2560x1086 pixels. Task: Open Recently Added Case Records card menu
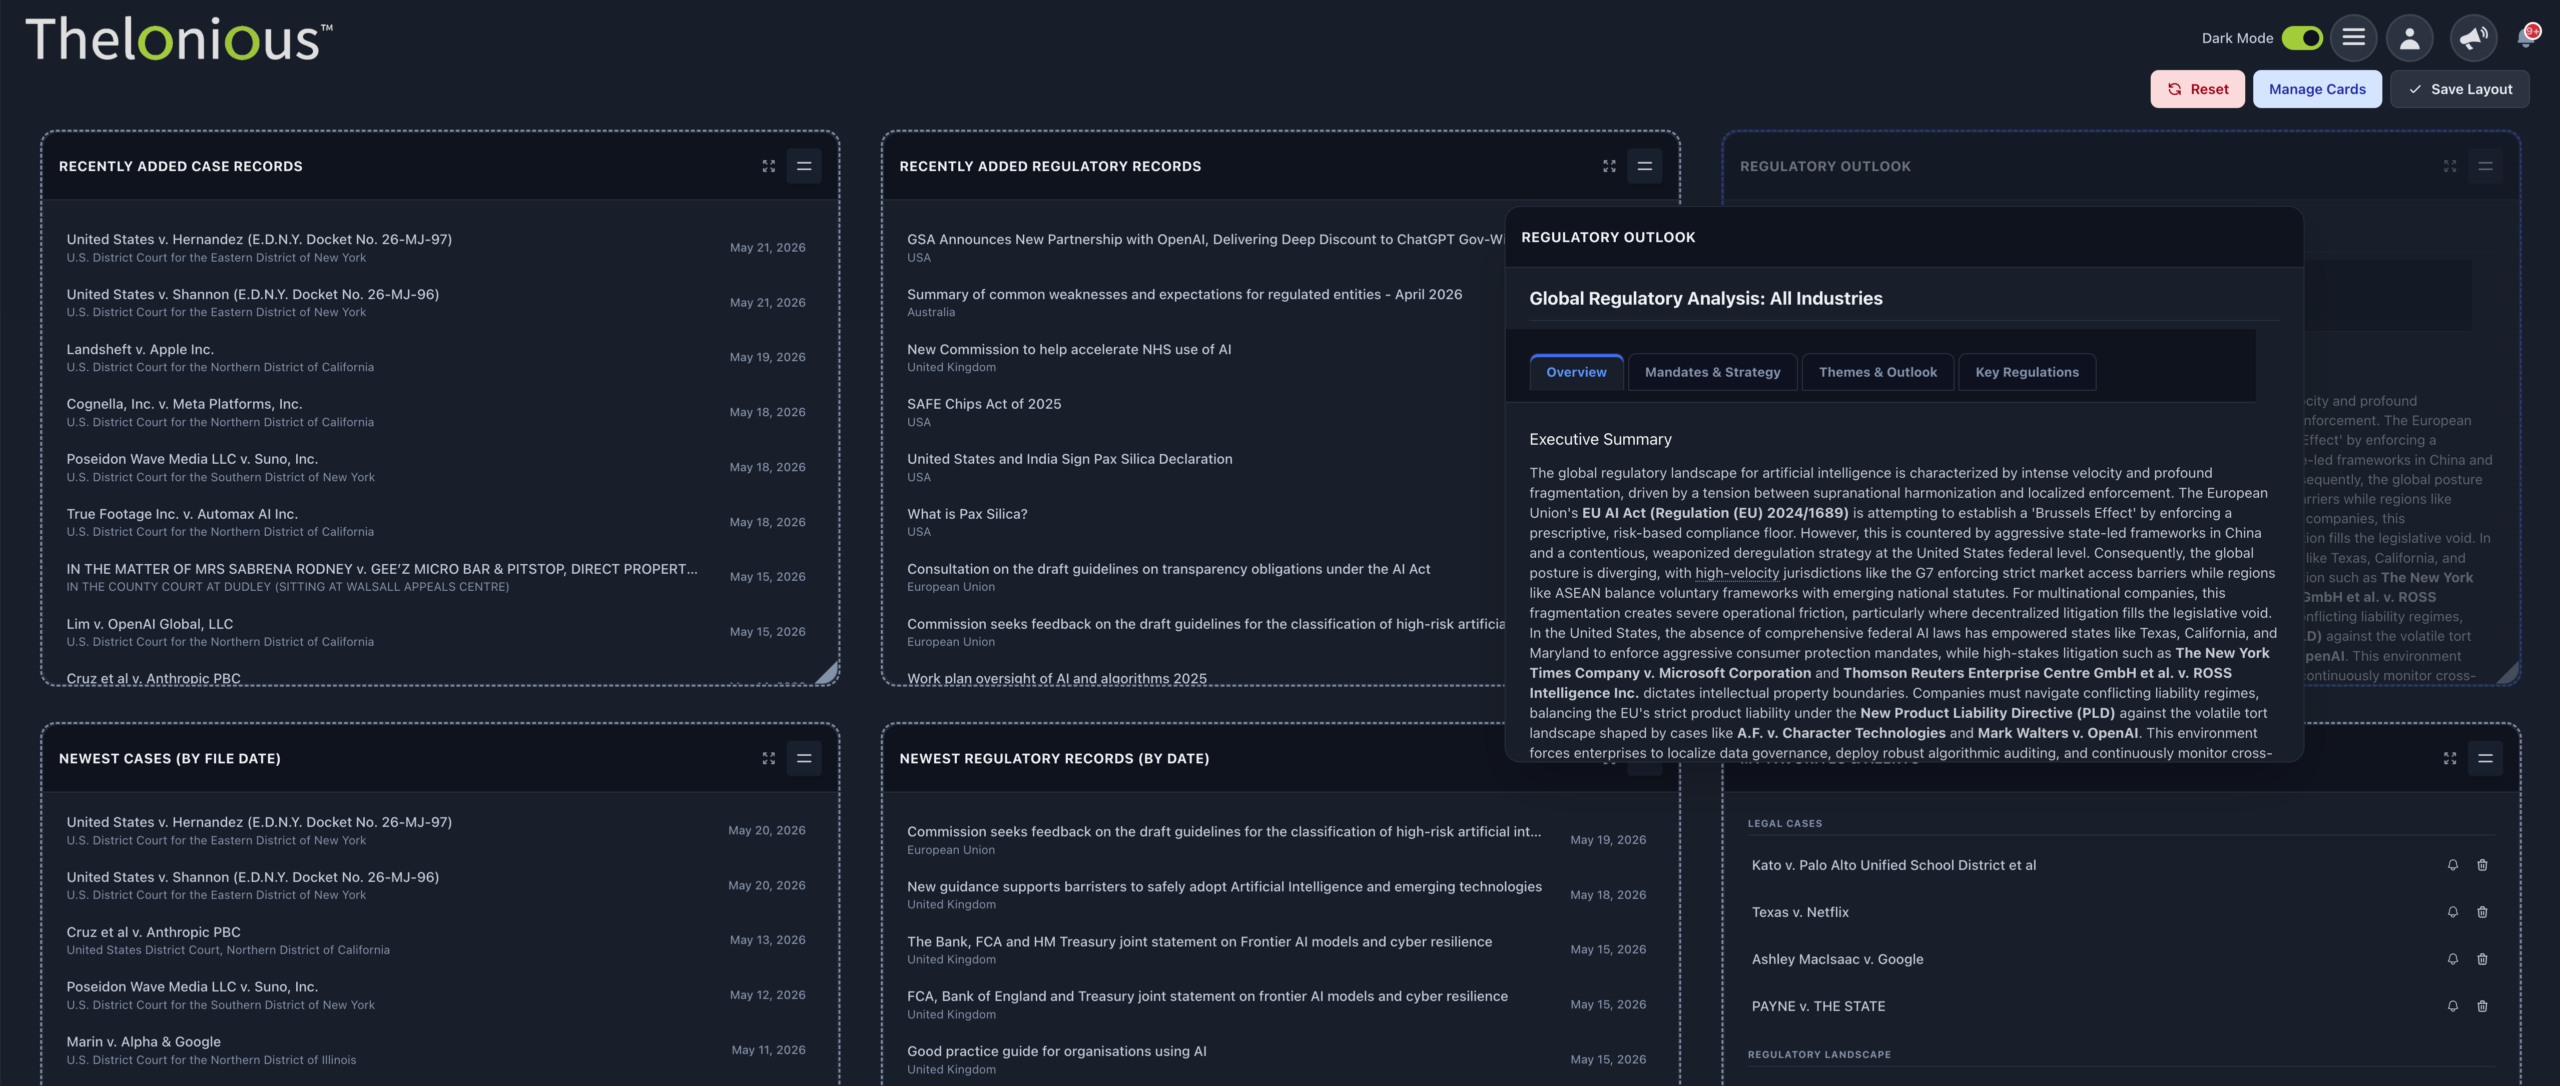804,166
